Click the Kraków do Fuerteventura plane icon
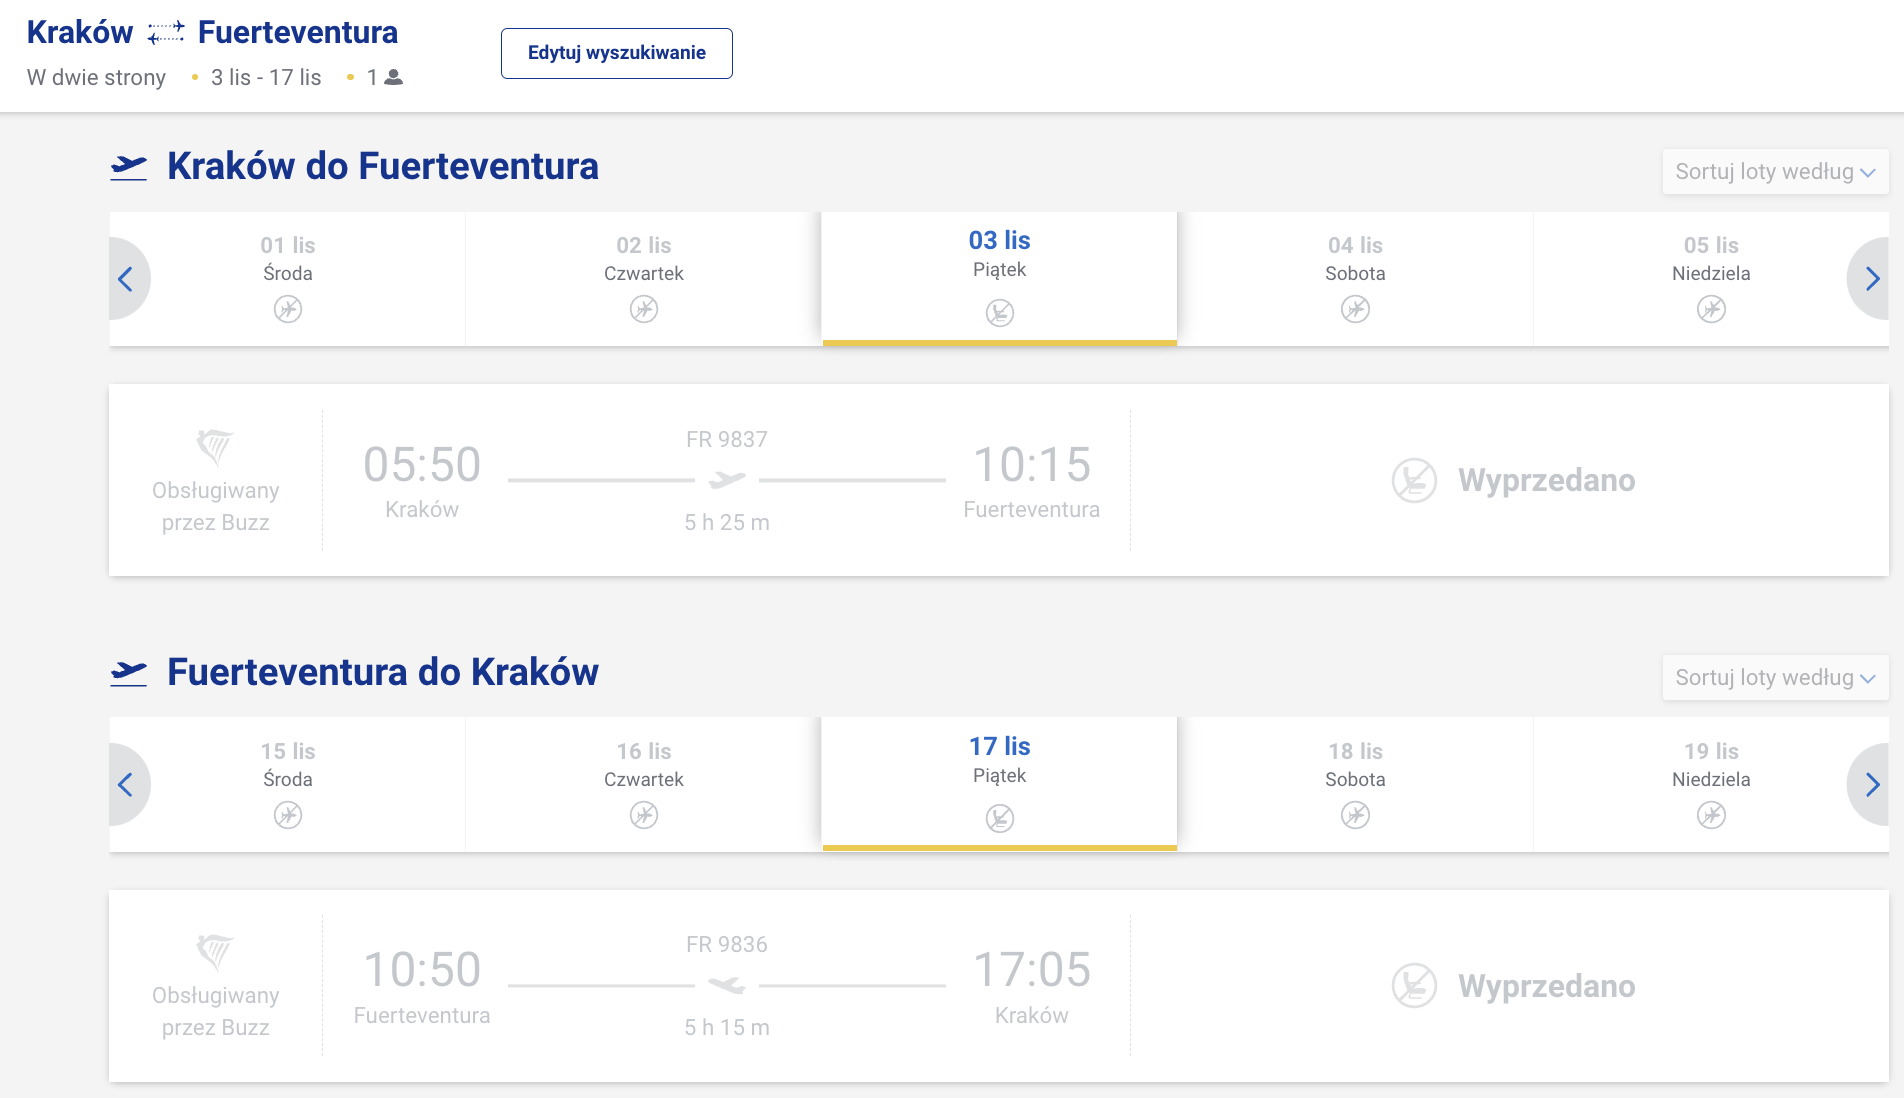The image size is (1904, 1098). 129,167
